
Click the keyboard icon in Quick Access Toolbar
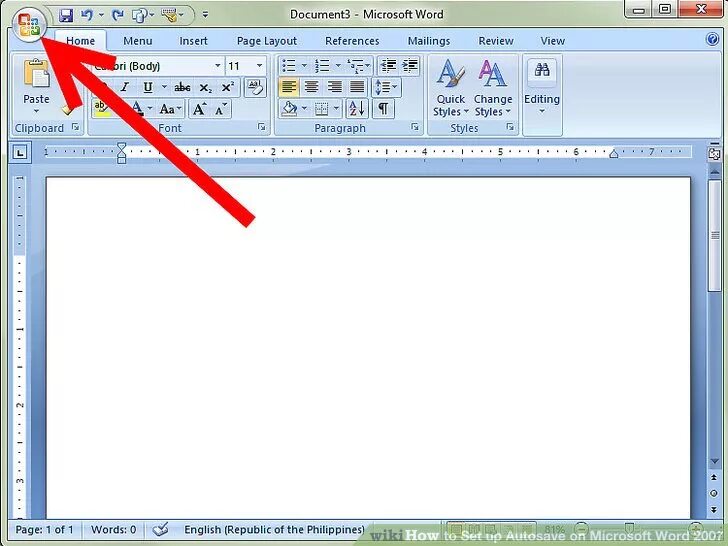coord(169,15)
